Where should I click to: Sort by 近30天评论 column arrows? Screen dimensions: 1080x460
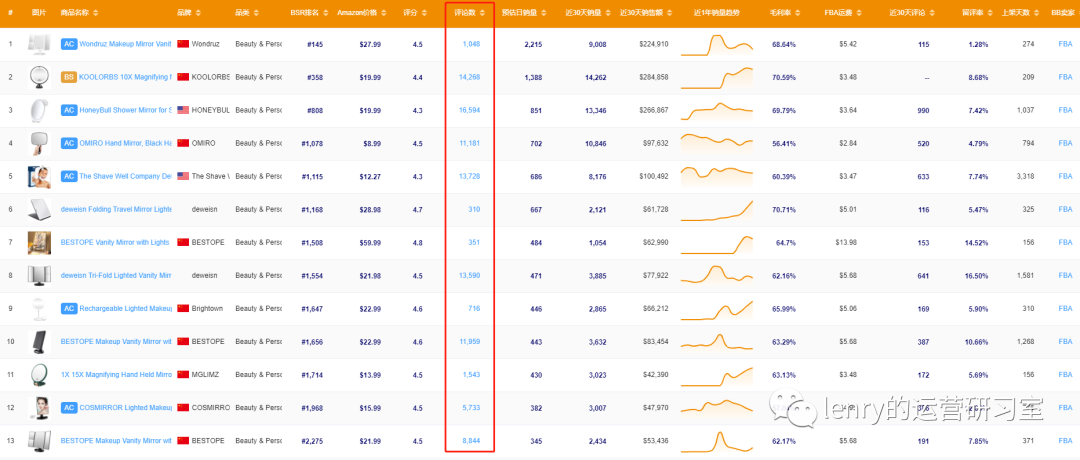point(931,13)
